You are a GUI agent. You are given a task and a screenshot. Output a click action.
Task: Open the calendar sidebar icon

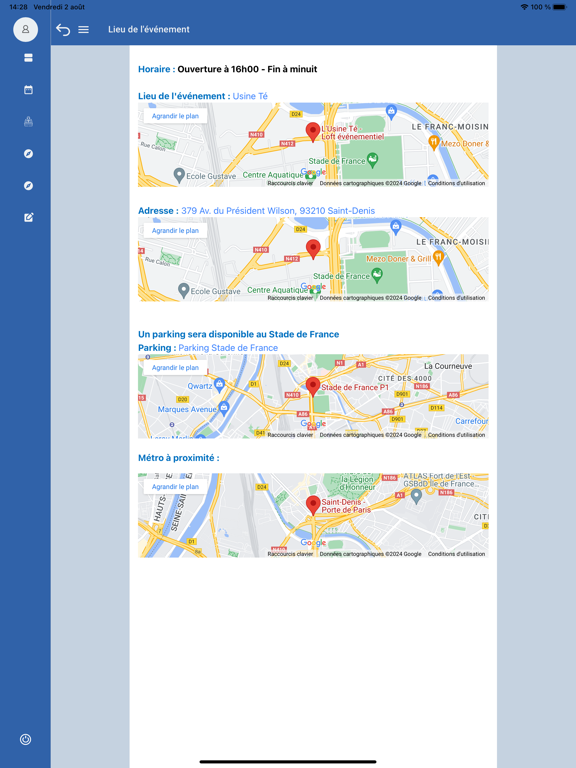[28, 90]
